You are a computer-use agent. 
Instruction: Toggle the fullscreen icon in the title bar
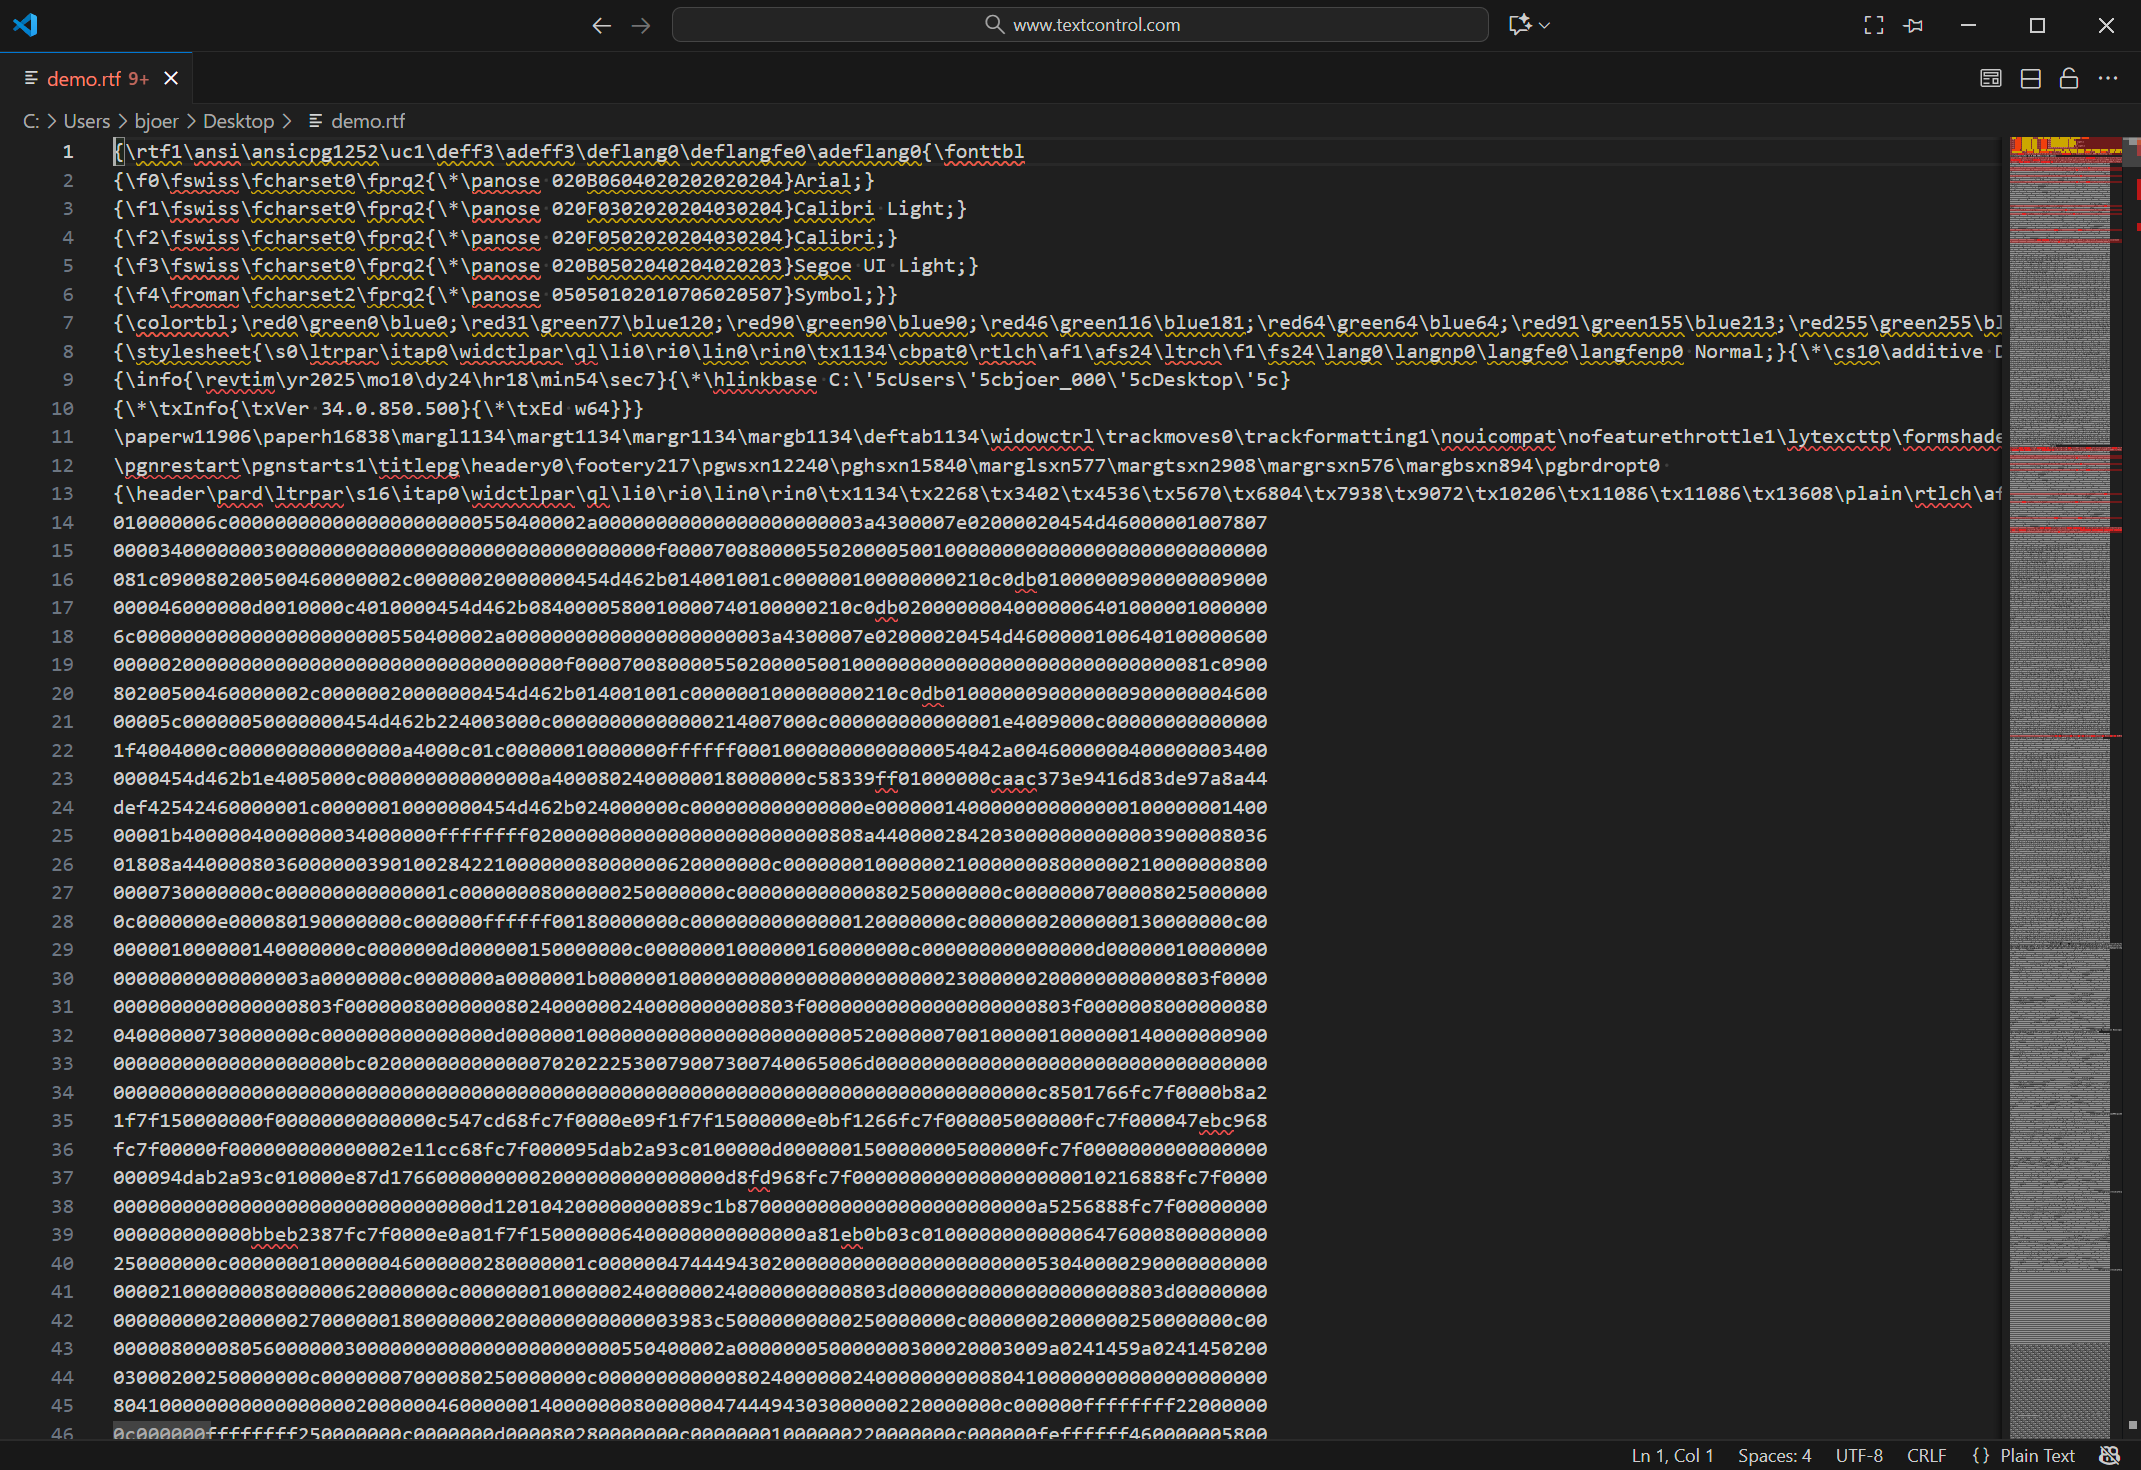pos(1873,25)
